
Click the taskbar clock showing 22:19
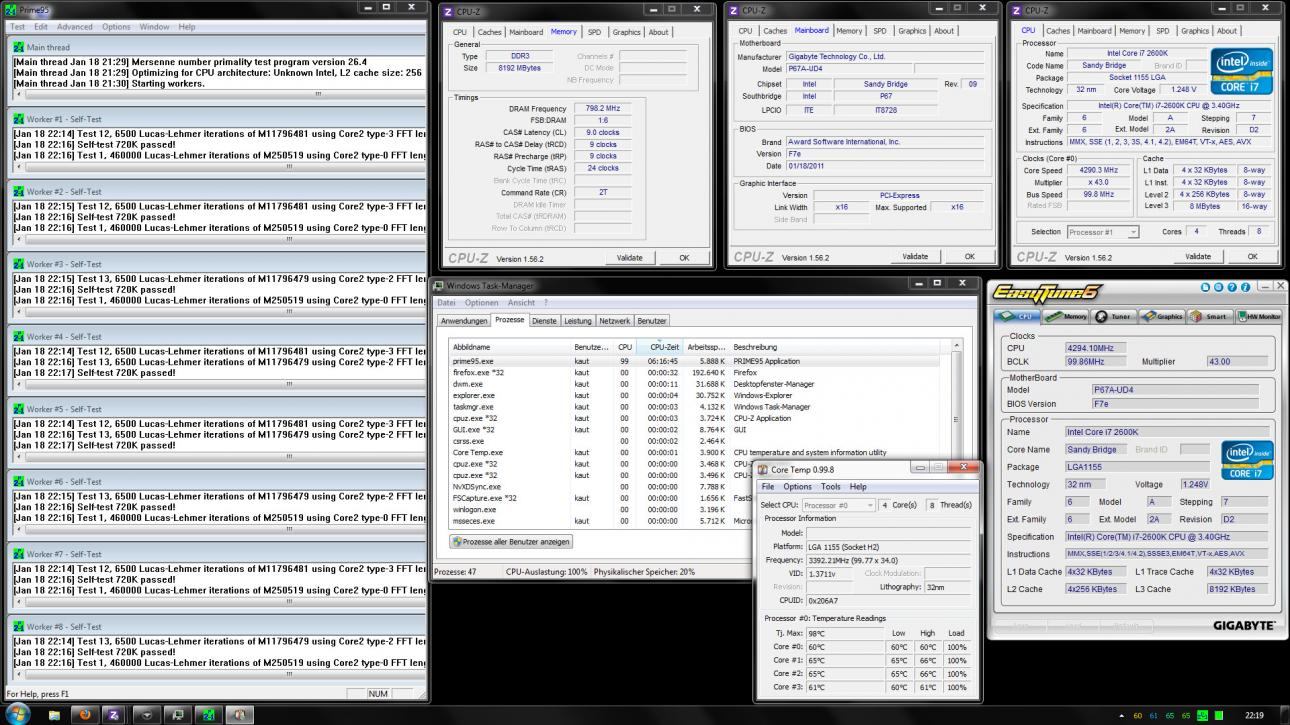coord(1254,716)
